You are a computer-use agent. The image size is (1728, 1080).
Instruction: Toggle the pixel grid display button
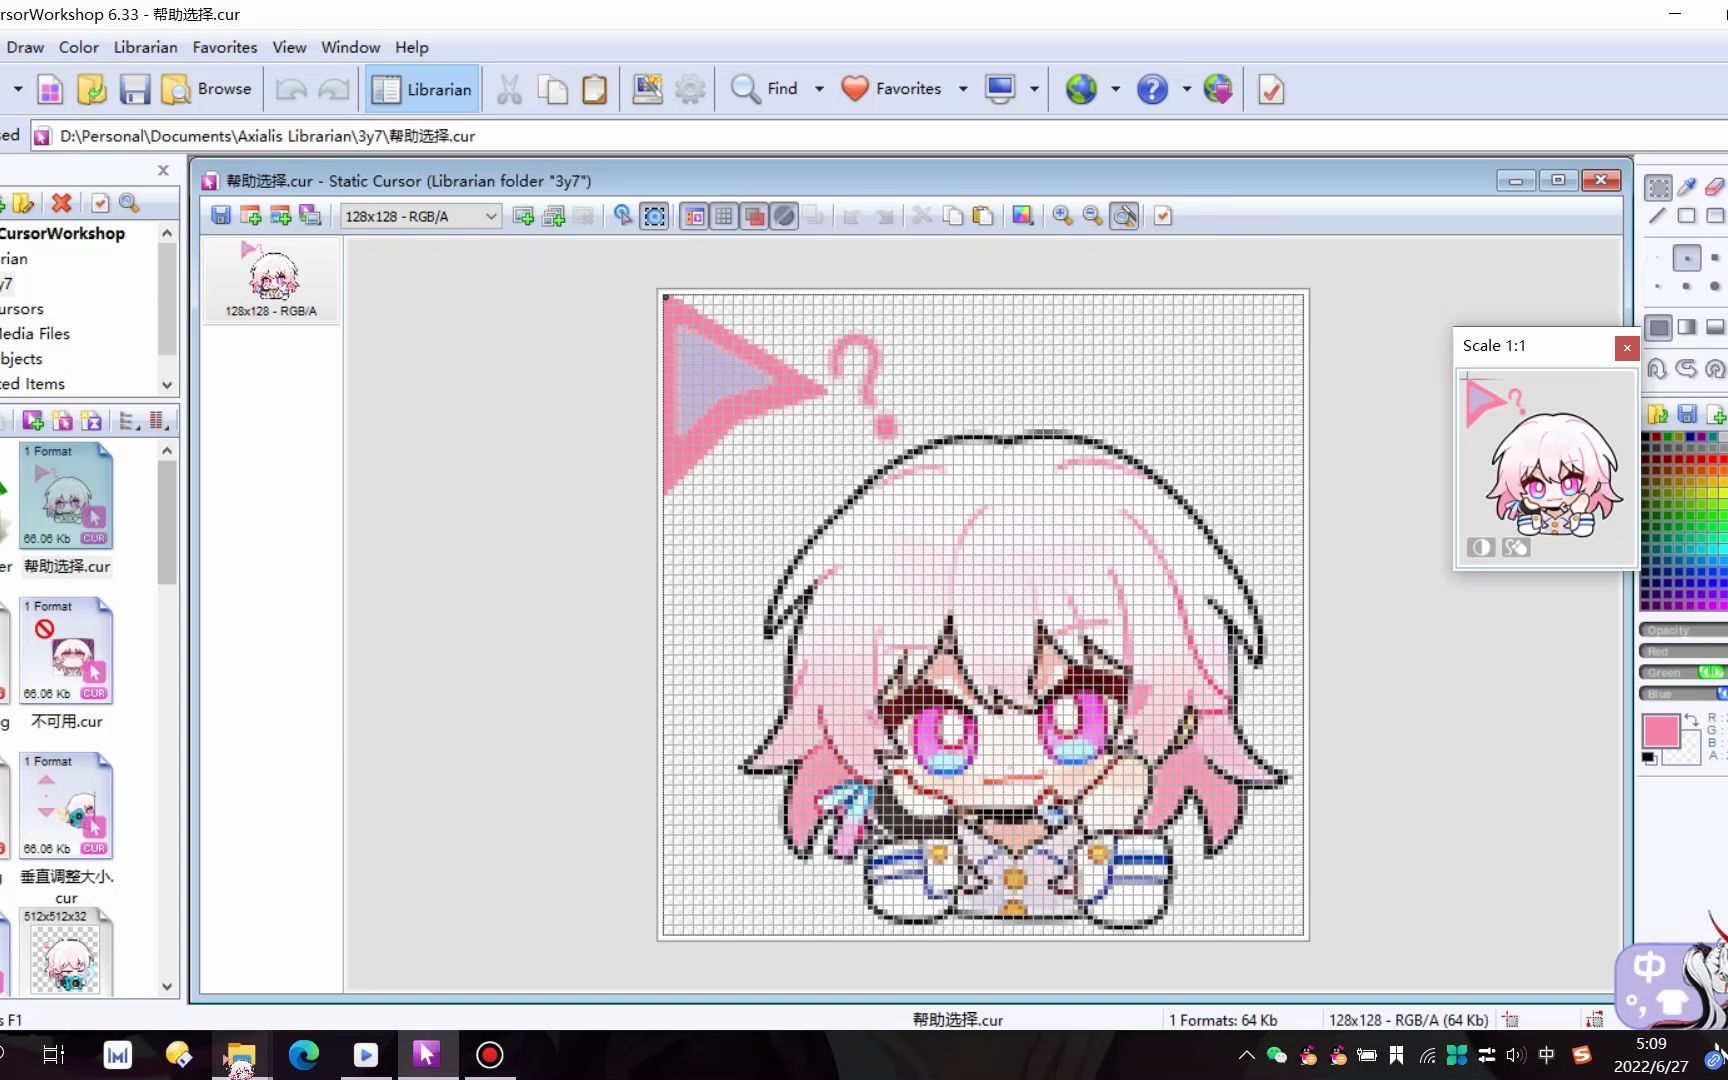click(x=724, y=216)
